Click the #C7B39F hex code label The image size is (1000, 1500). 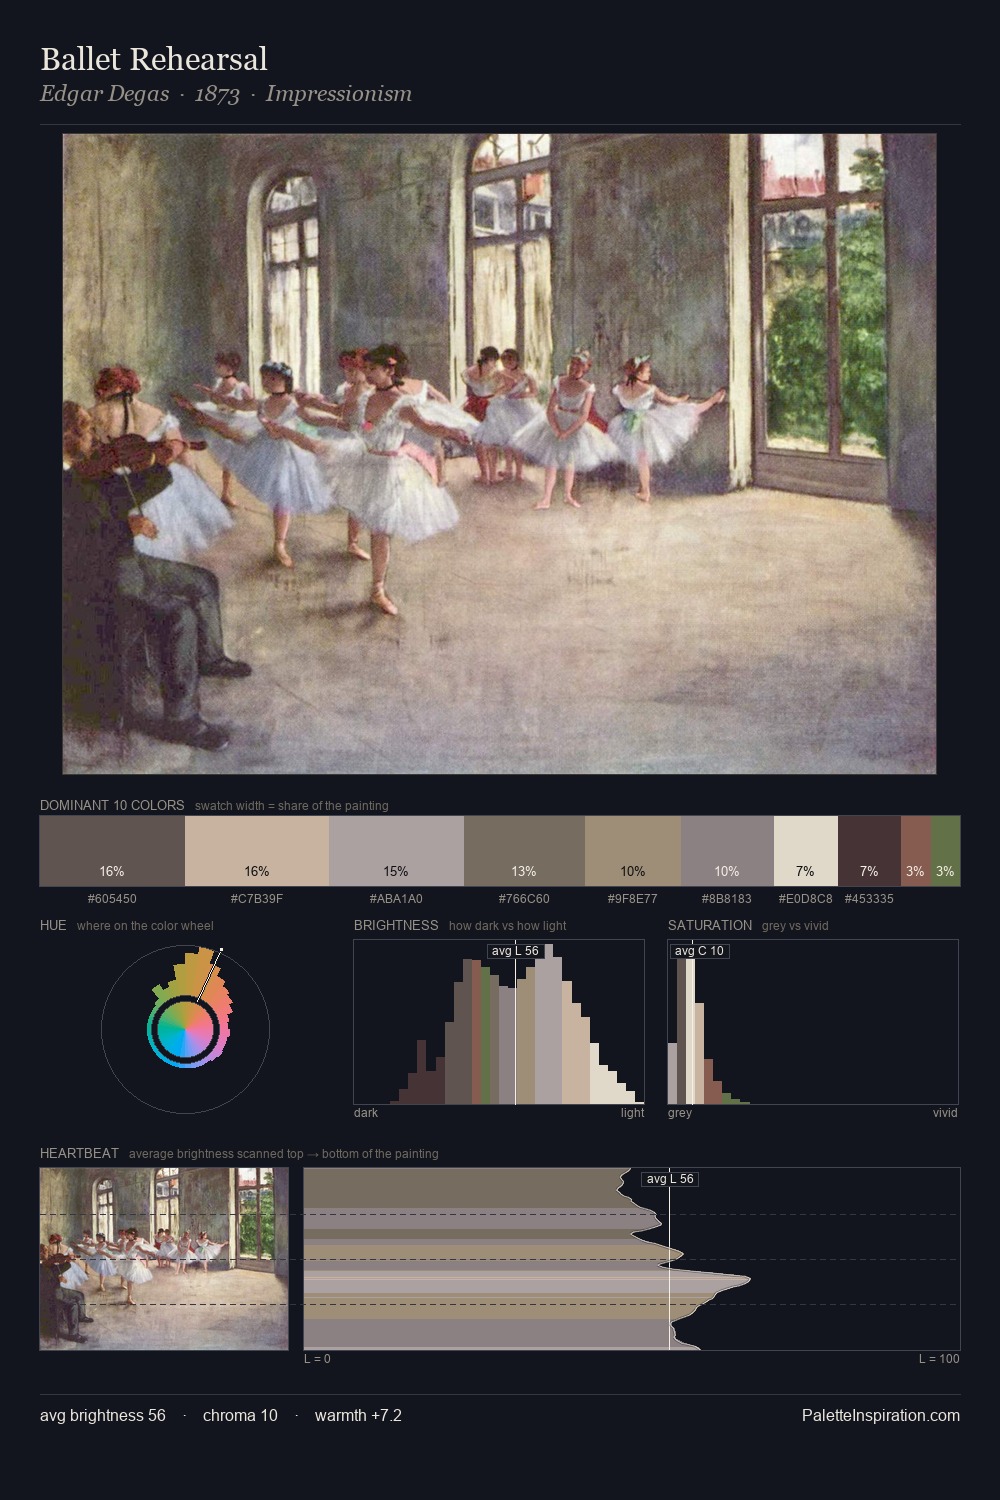(x=257, y=899)
